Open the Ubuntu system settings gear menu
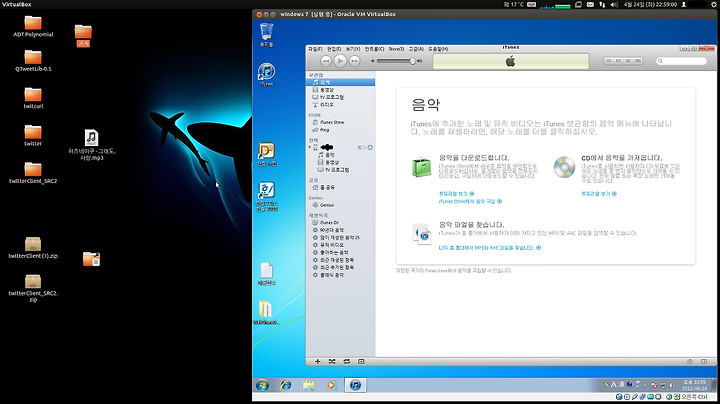The image size is (720, 404). [x=714, y=5]
